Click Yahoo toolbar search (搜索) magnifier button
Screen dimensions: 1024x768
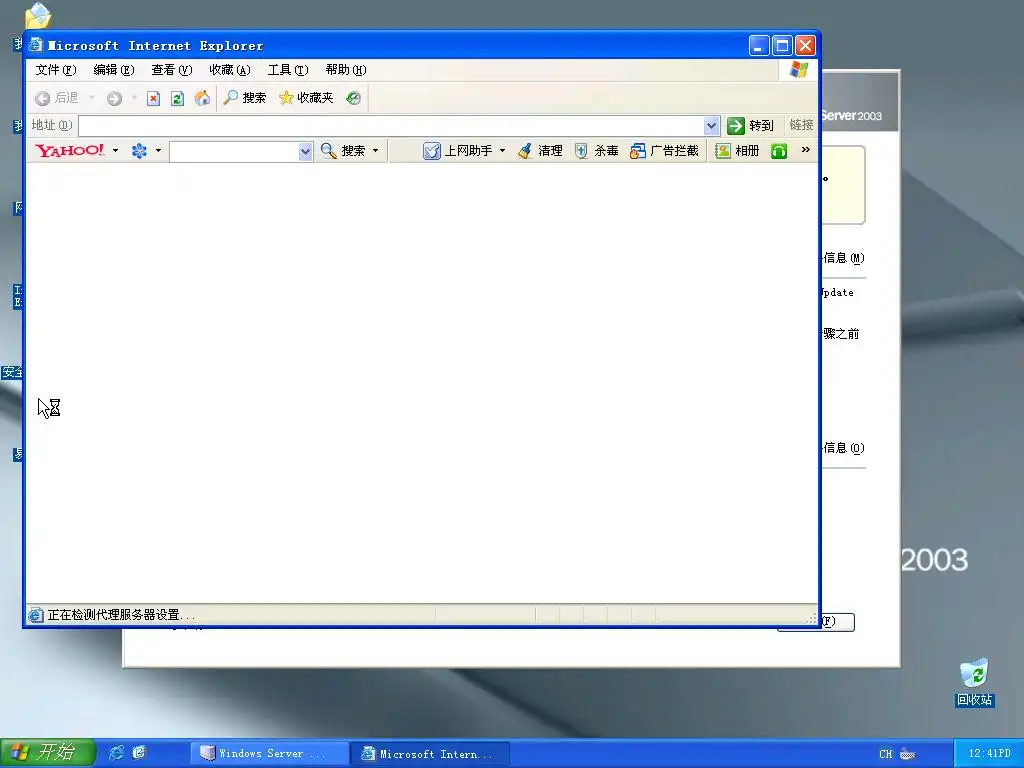pyautogui.click(x=343, y=151)
